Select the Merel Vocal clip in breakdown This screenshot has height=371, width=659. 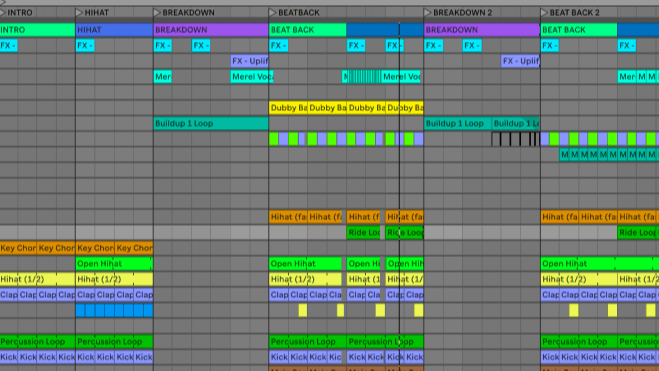(252, 77)
